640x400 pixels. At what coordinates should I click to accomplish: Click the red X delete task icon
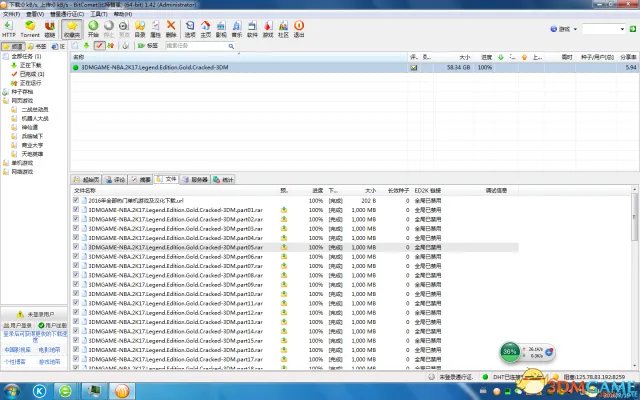tap(171, 29)
